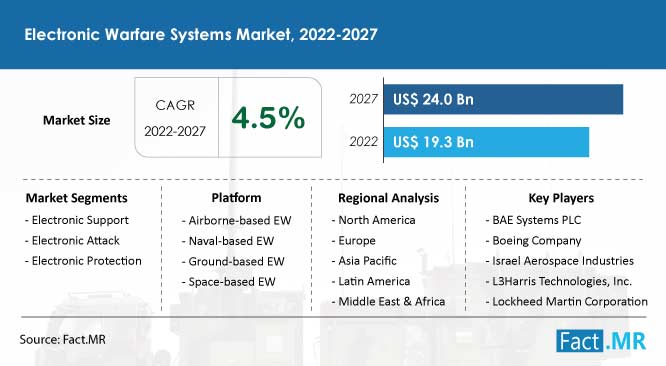Click the 'Platform' heading
The height and width of the screenshot is (366, 666).
point(237,198)
